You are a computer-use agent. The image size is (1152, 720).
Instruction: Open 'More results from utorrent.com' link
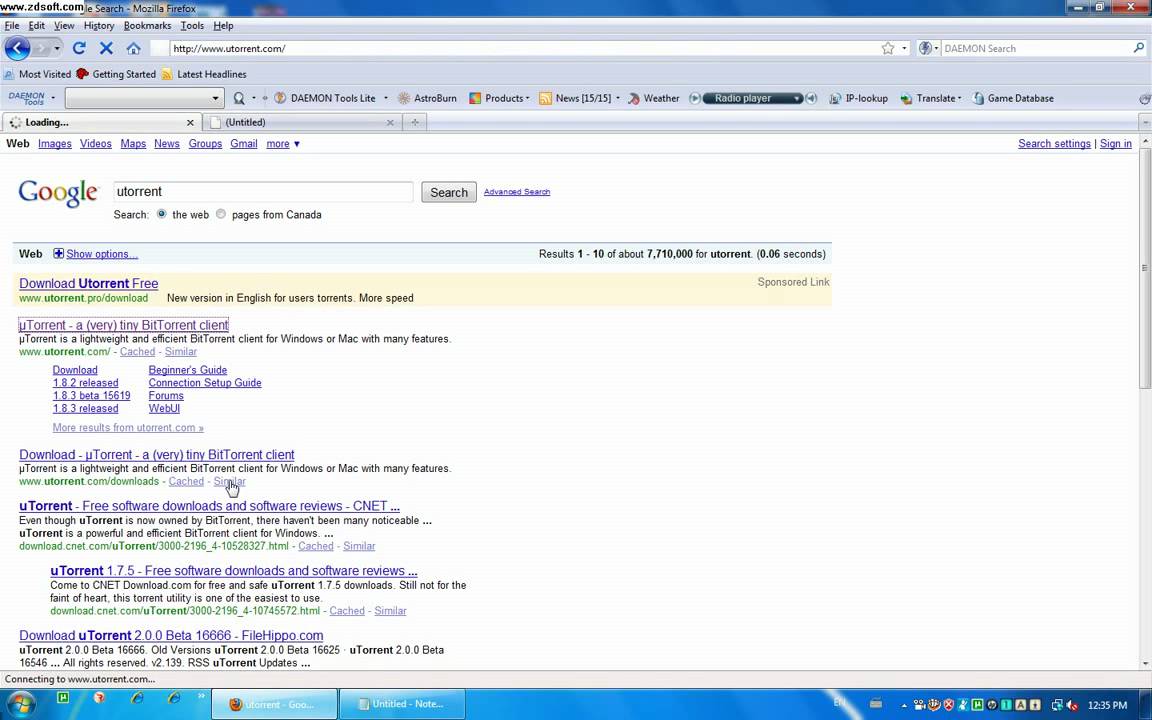[x=128, y=428]
